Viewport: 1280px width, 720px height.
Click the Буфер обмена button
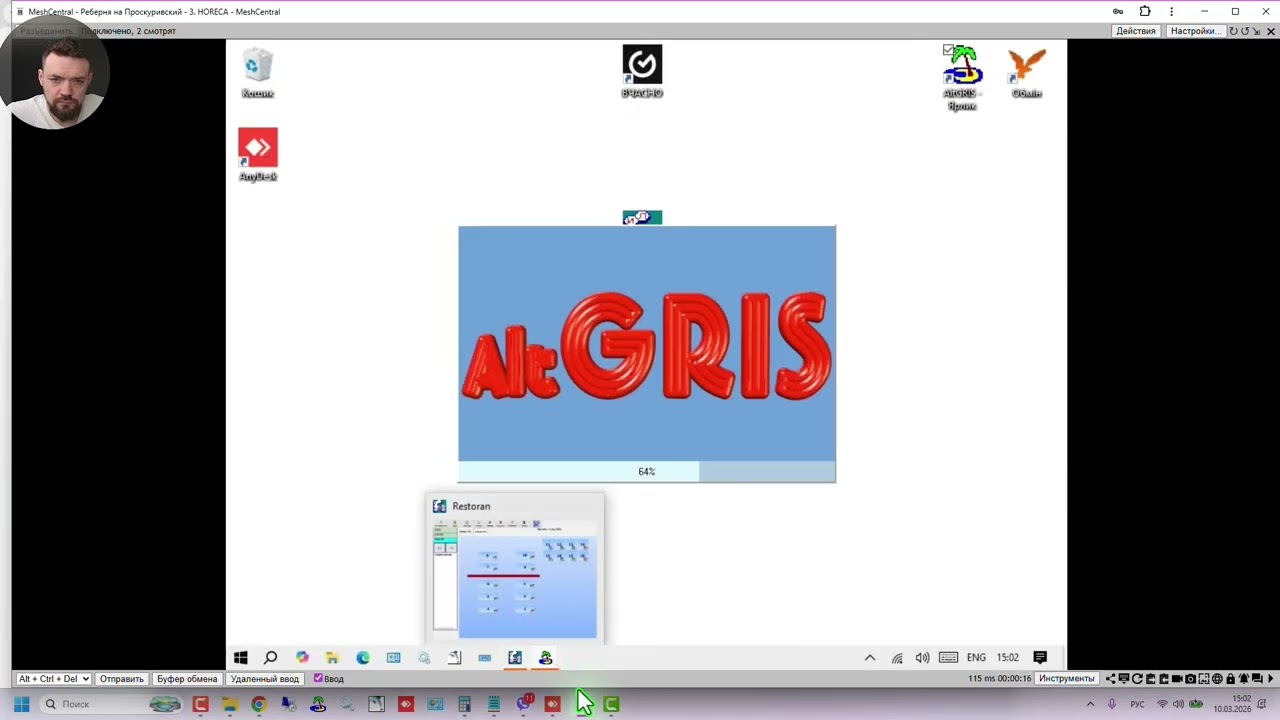[x=187, y=679]
